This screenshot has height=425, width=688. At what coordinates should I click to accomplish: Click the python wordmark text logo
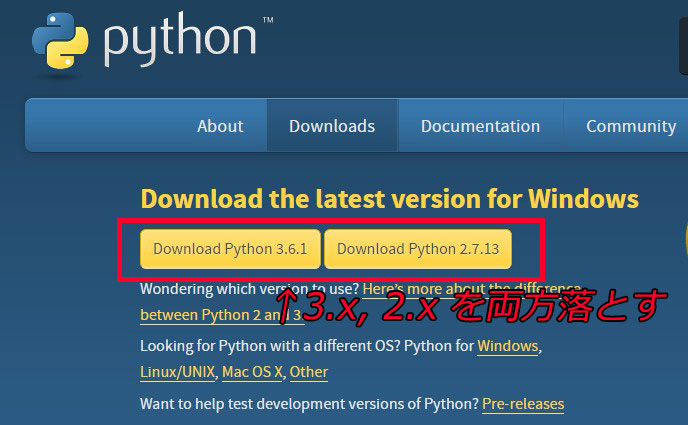[180, 39]
